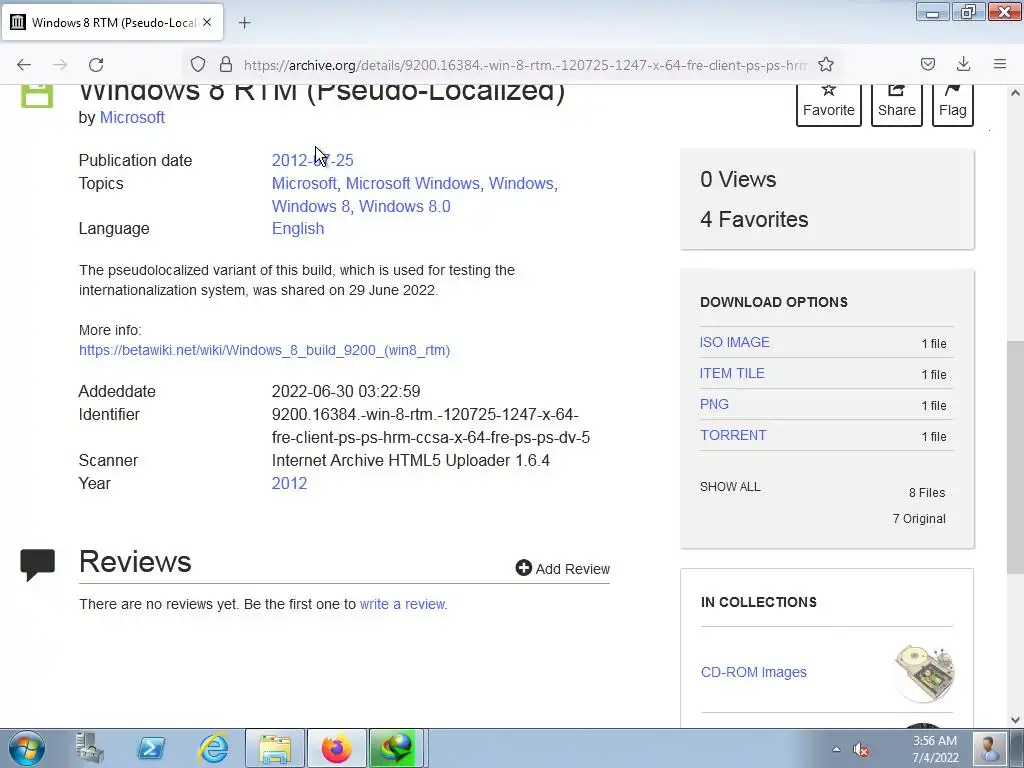The image size is (1024, 768).
Task: Open the Firefox downloads panel
Action: tap(963, 64)
